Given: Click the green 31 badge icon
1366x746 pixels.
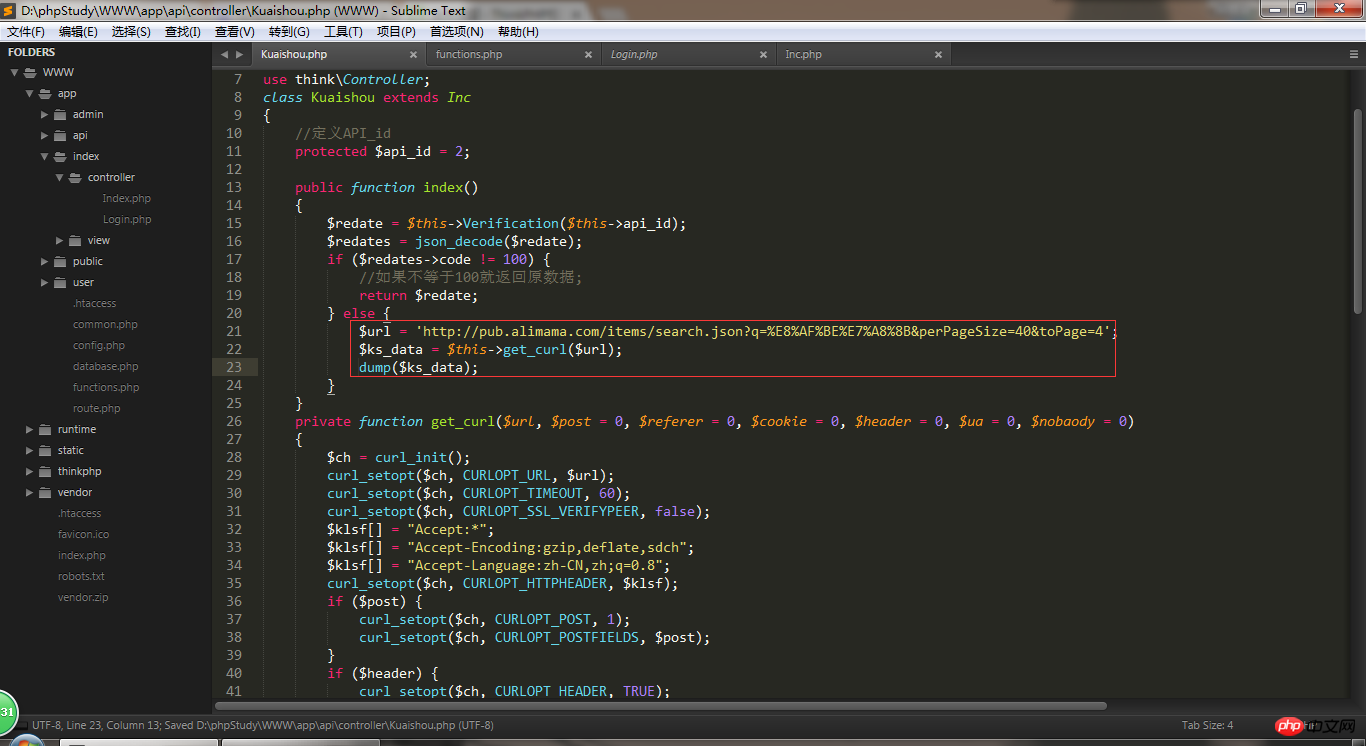Looking at the screenshot, I should pyautogui.click(x=8, y=713).
